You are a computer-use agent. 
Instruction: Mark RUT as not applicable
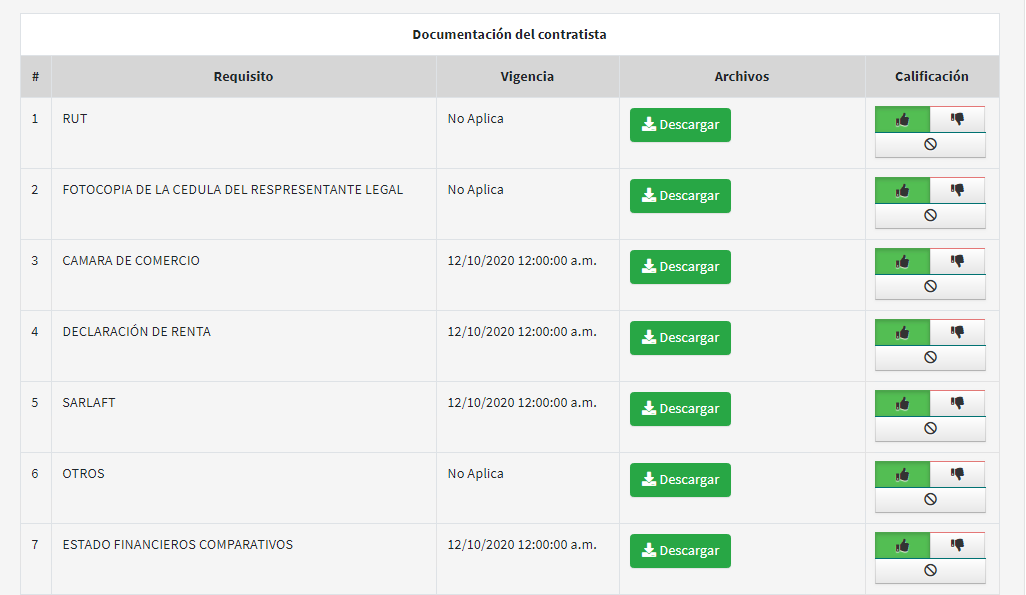(930, 145)
